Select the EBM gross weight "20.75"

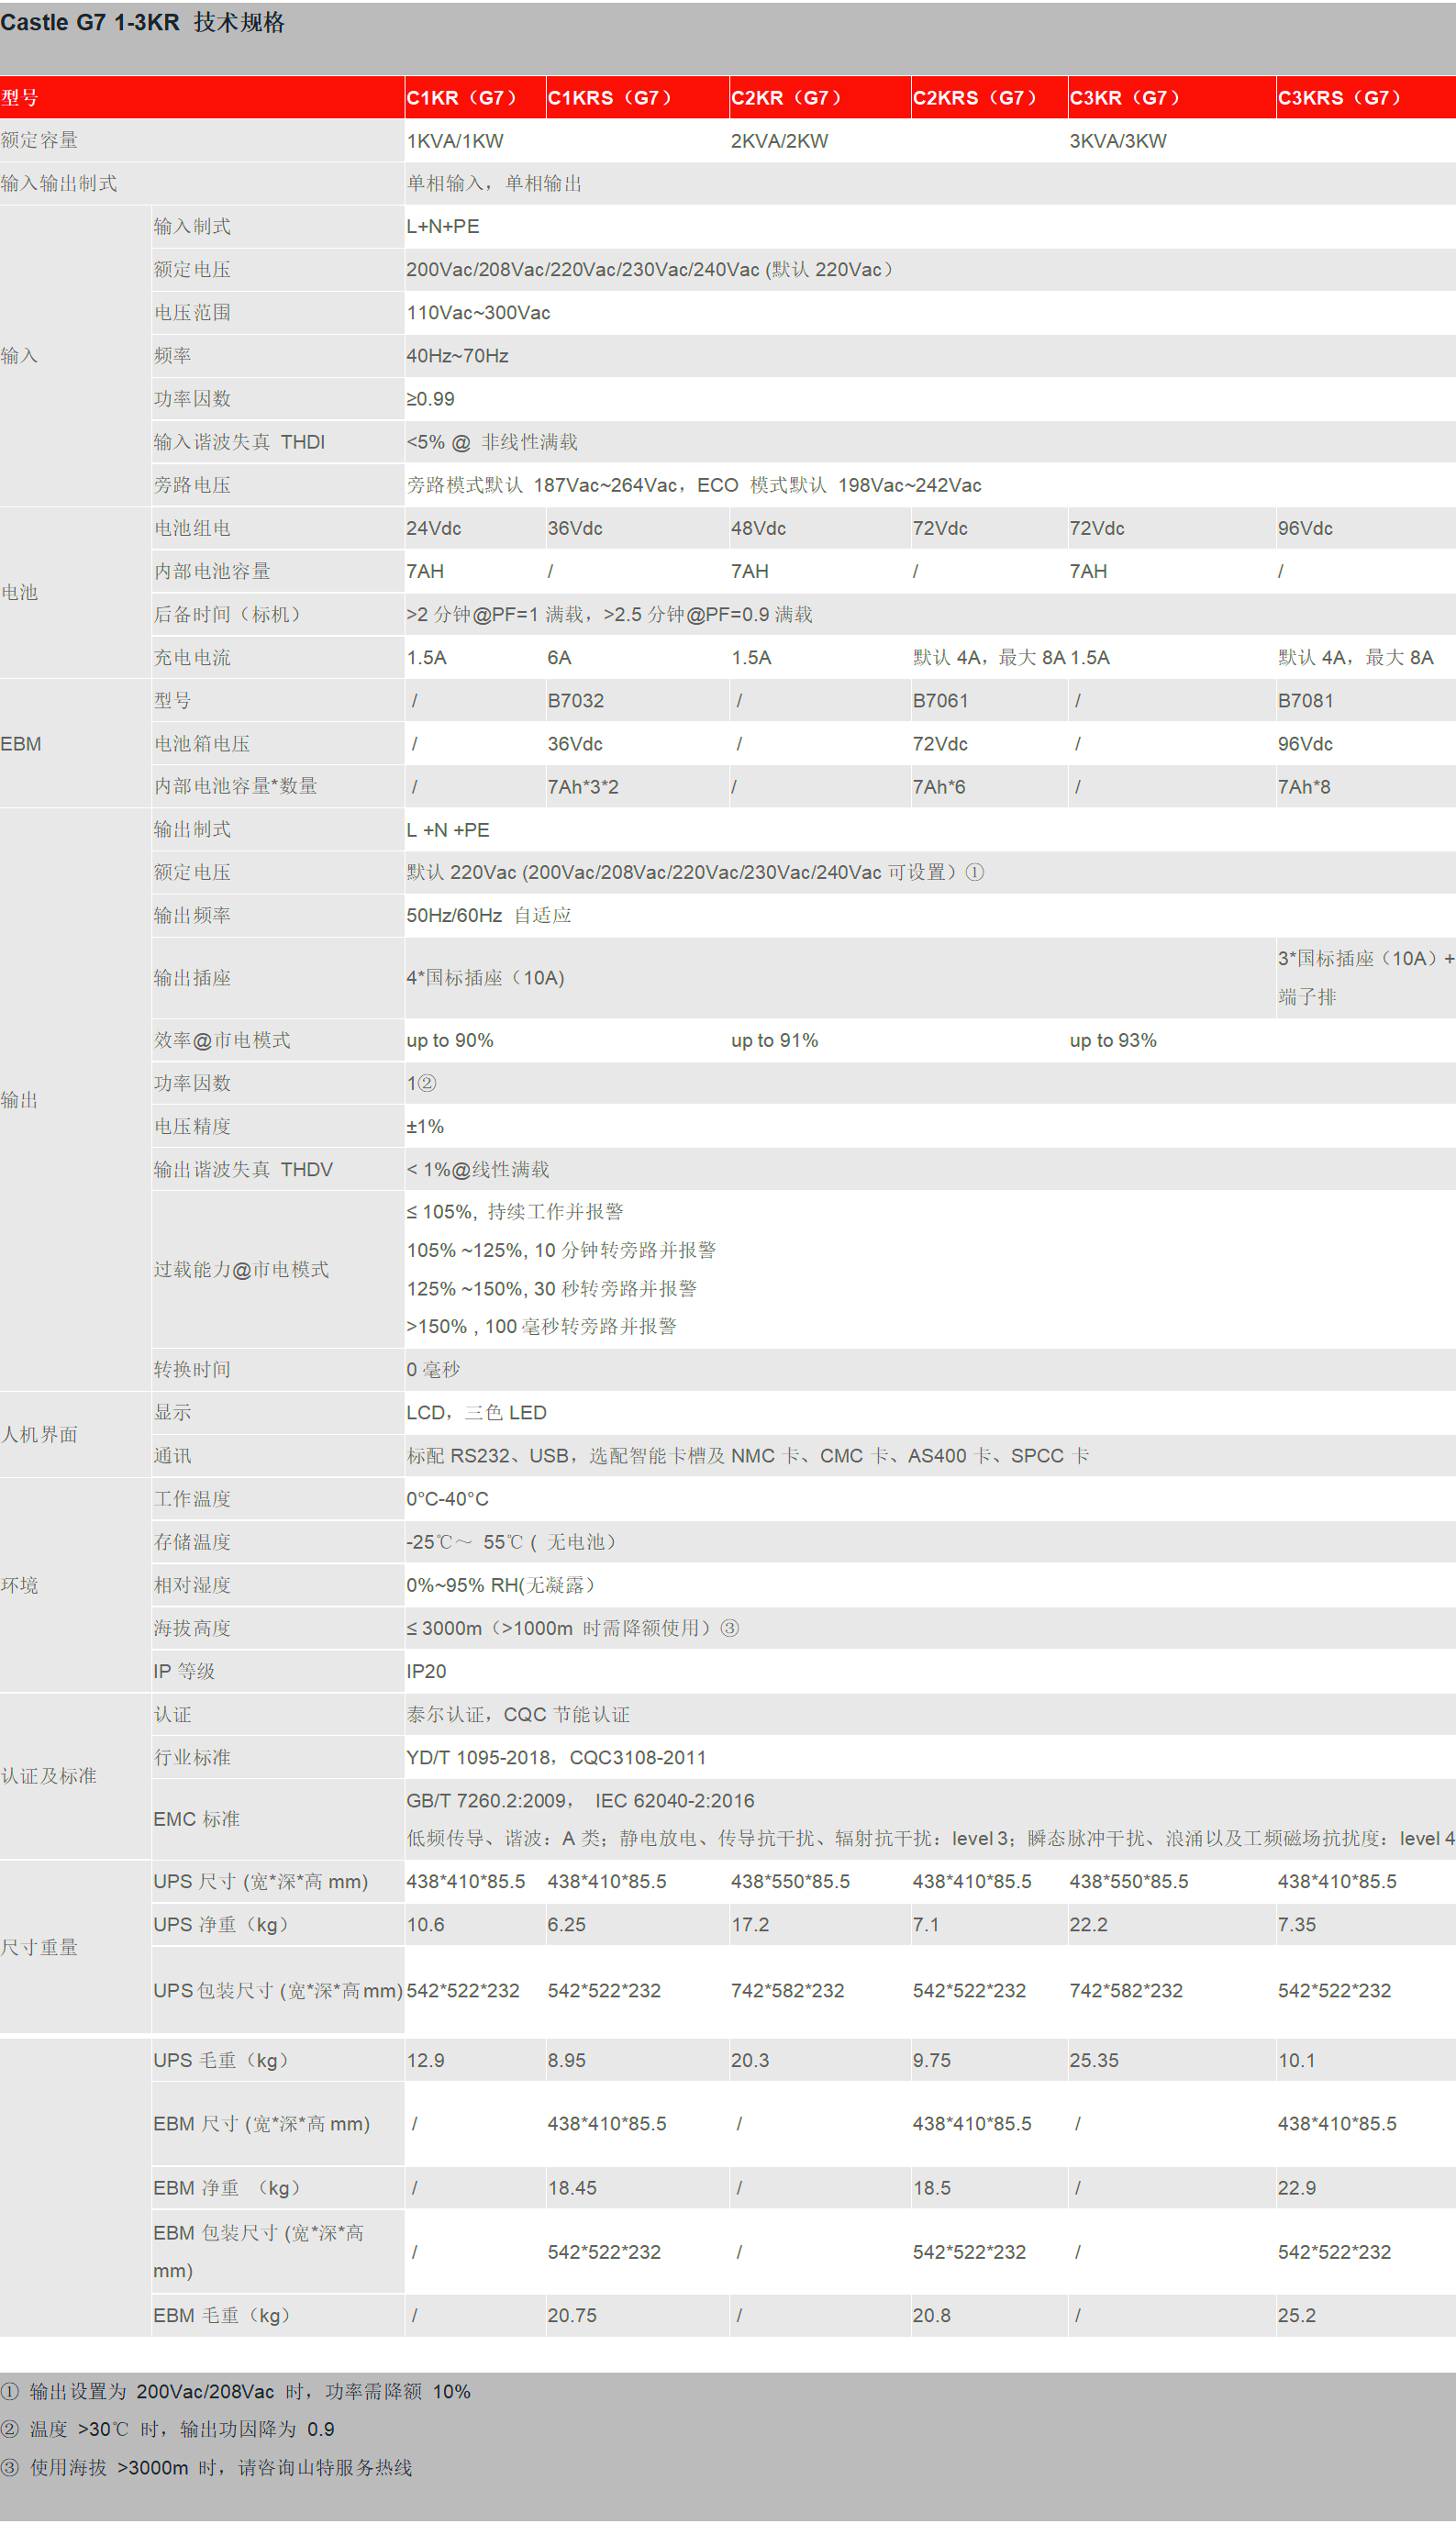click(x=572, y=2316)
